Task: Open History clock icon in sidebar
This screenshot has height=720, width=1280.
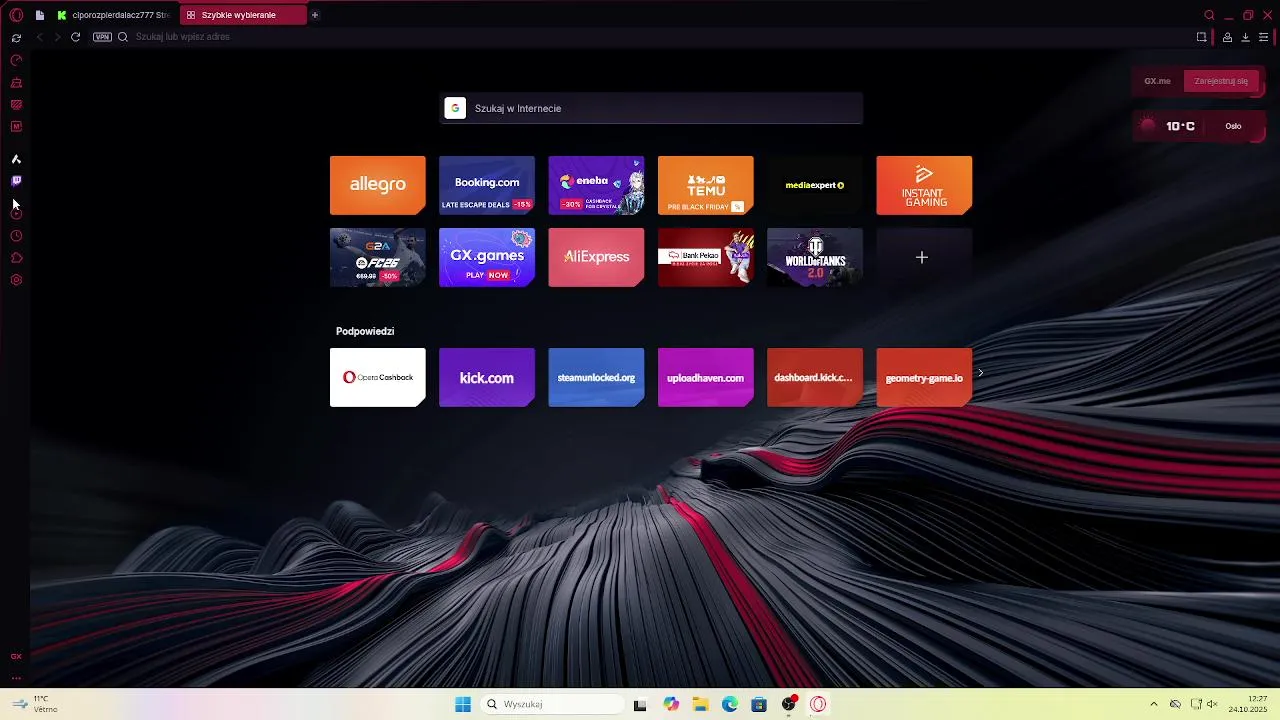Action: point(16,236)
